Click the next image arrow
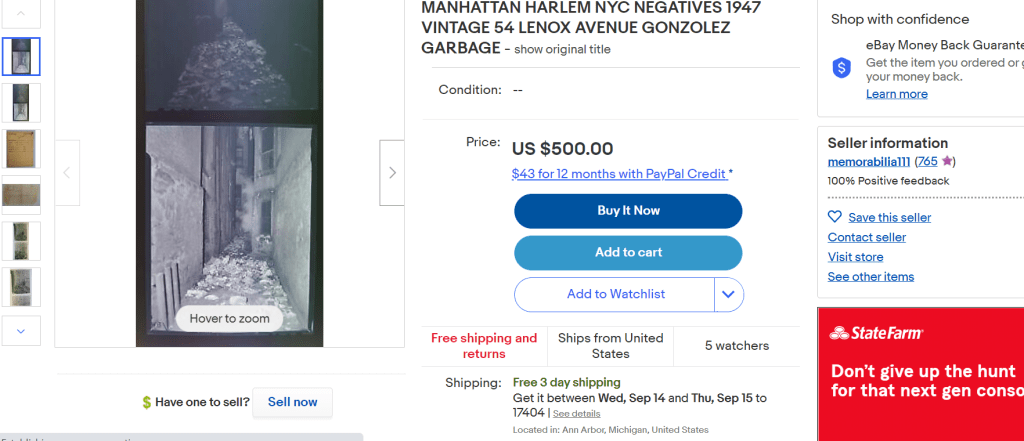1024x441 pixels. pos(392,172)
